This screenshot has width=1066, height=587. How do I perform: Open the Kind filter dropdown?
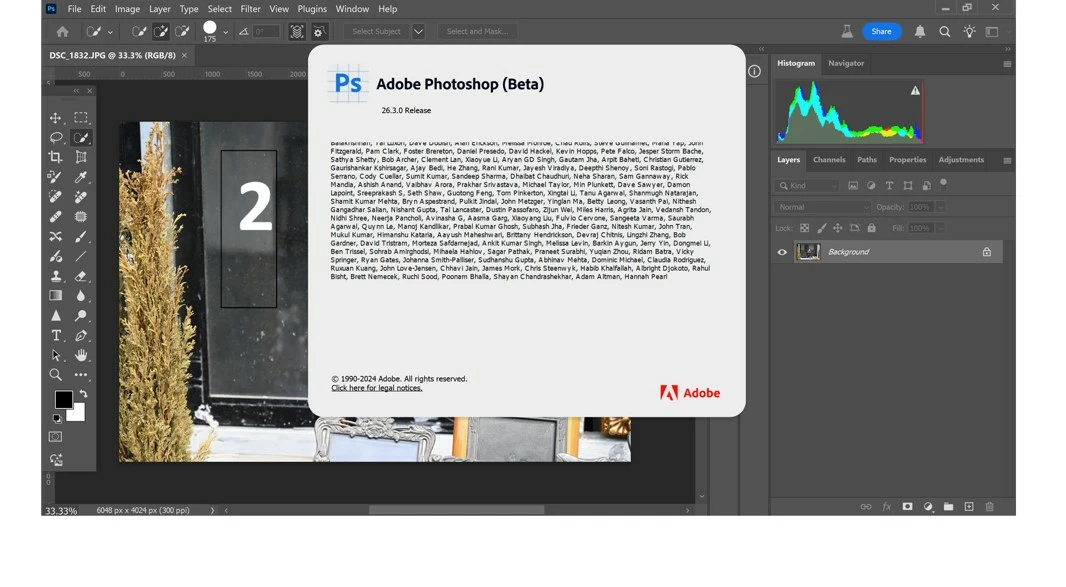pyautogui.click(x=808, y=186)
